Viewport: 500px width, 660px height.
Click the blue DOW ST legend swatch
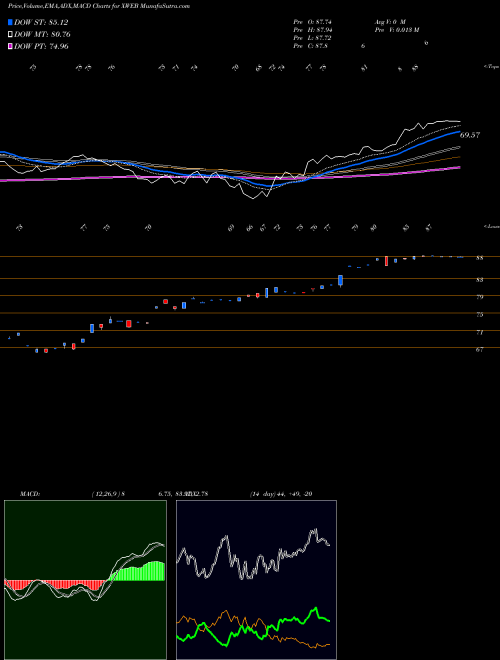[11, 22]
